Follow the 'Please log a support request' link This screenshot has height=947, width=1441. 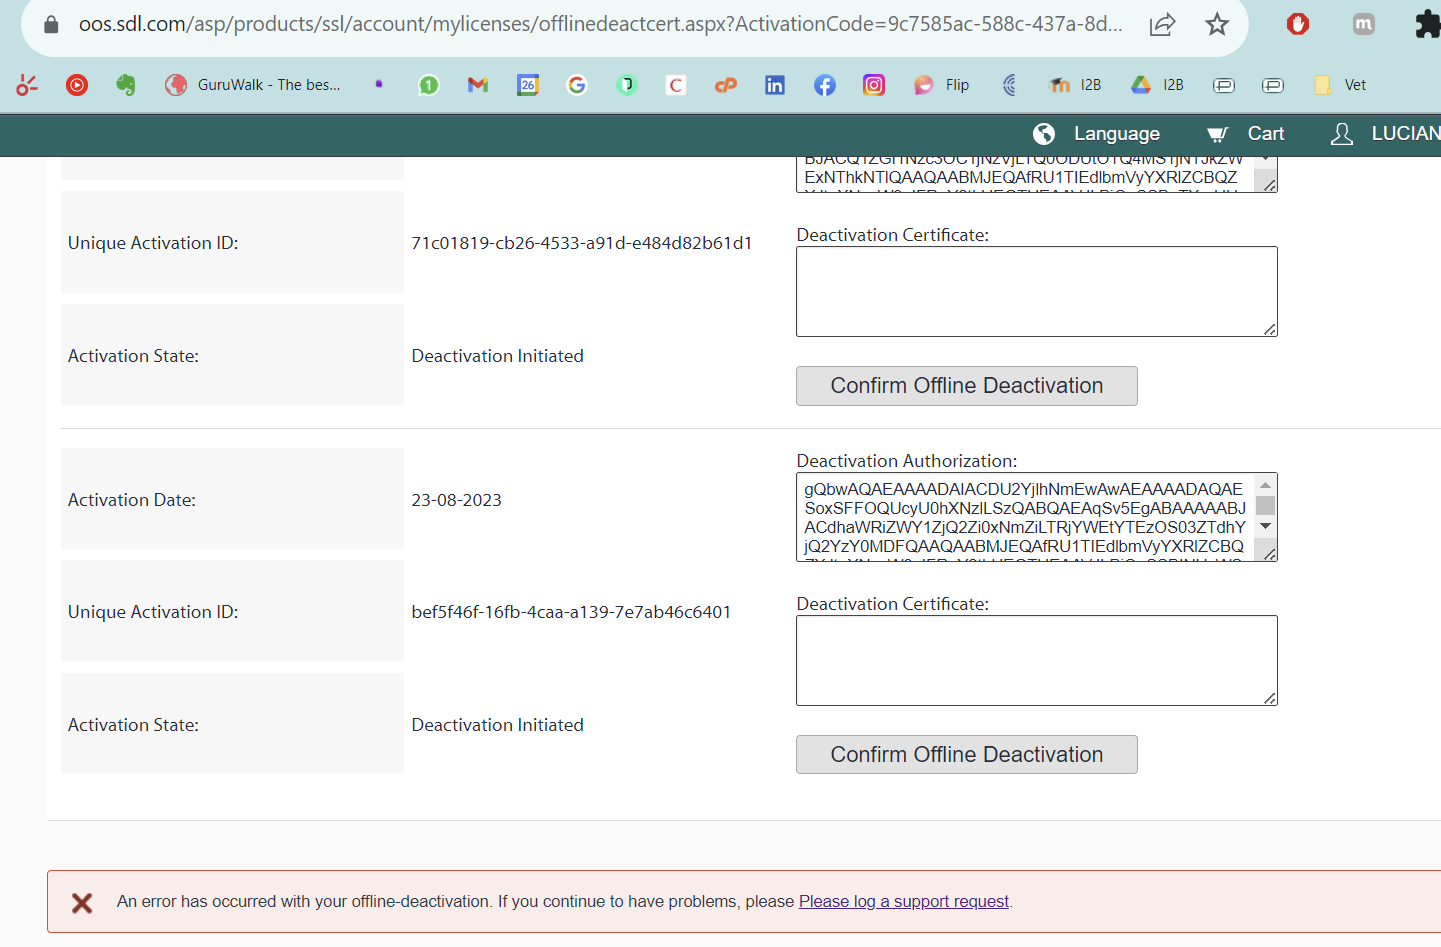(904, 902)
